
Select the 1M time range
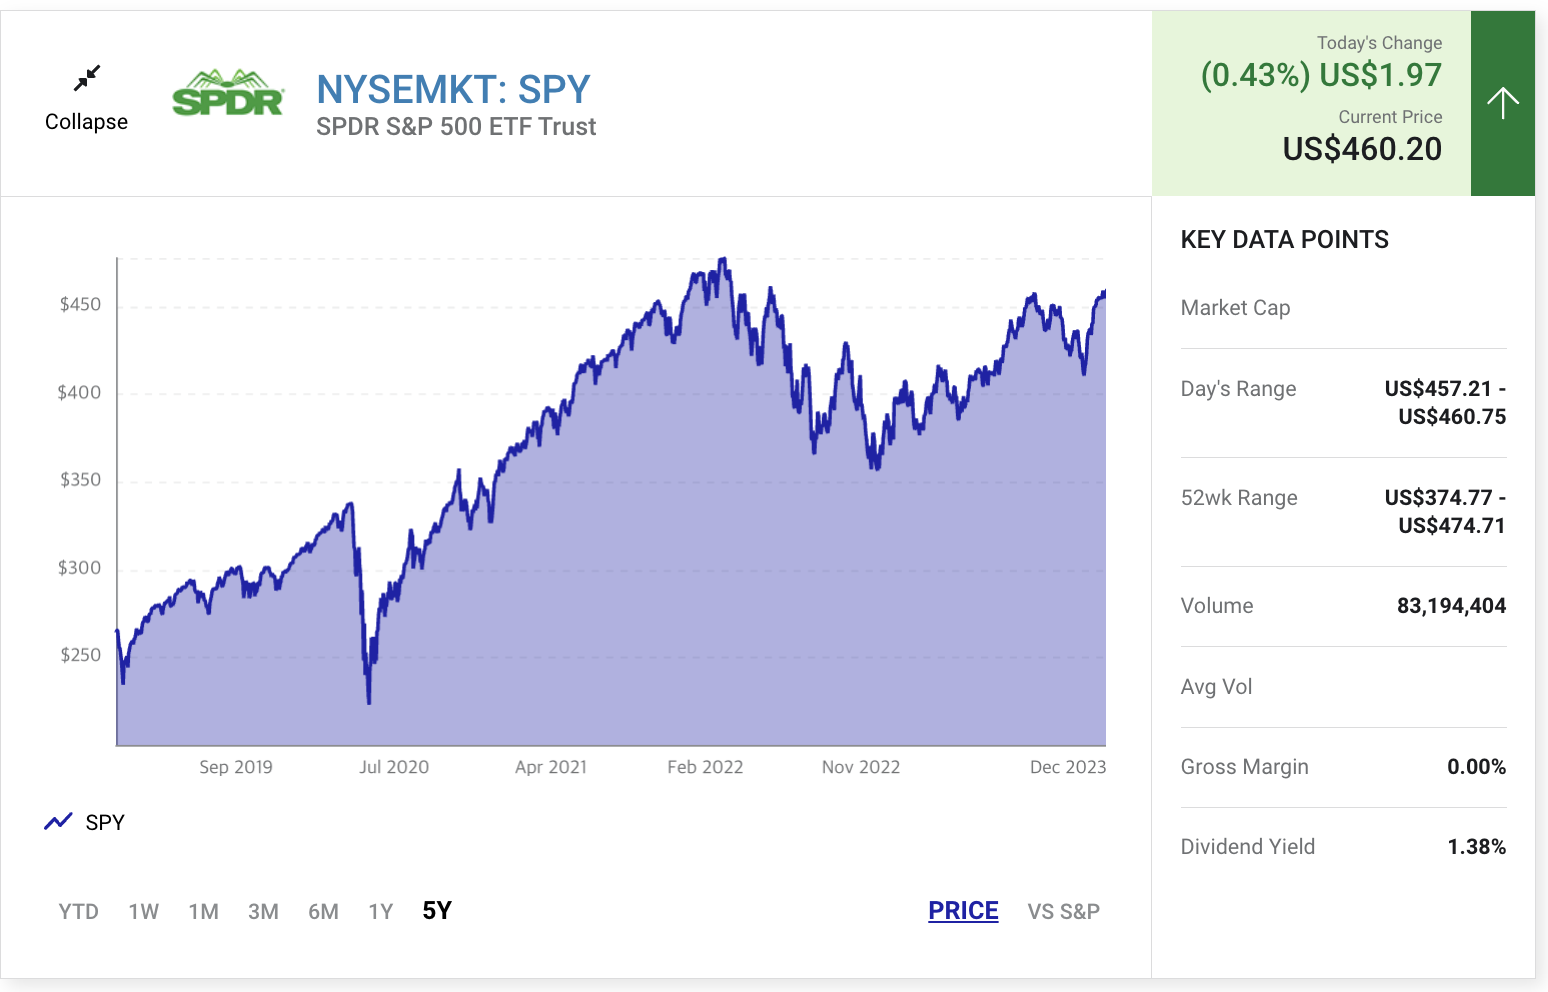click(x=203, y=911)
